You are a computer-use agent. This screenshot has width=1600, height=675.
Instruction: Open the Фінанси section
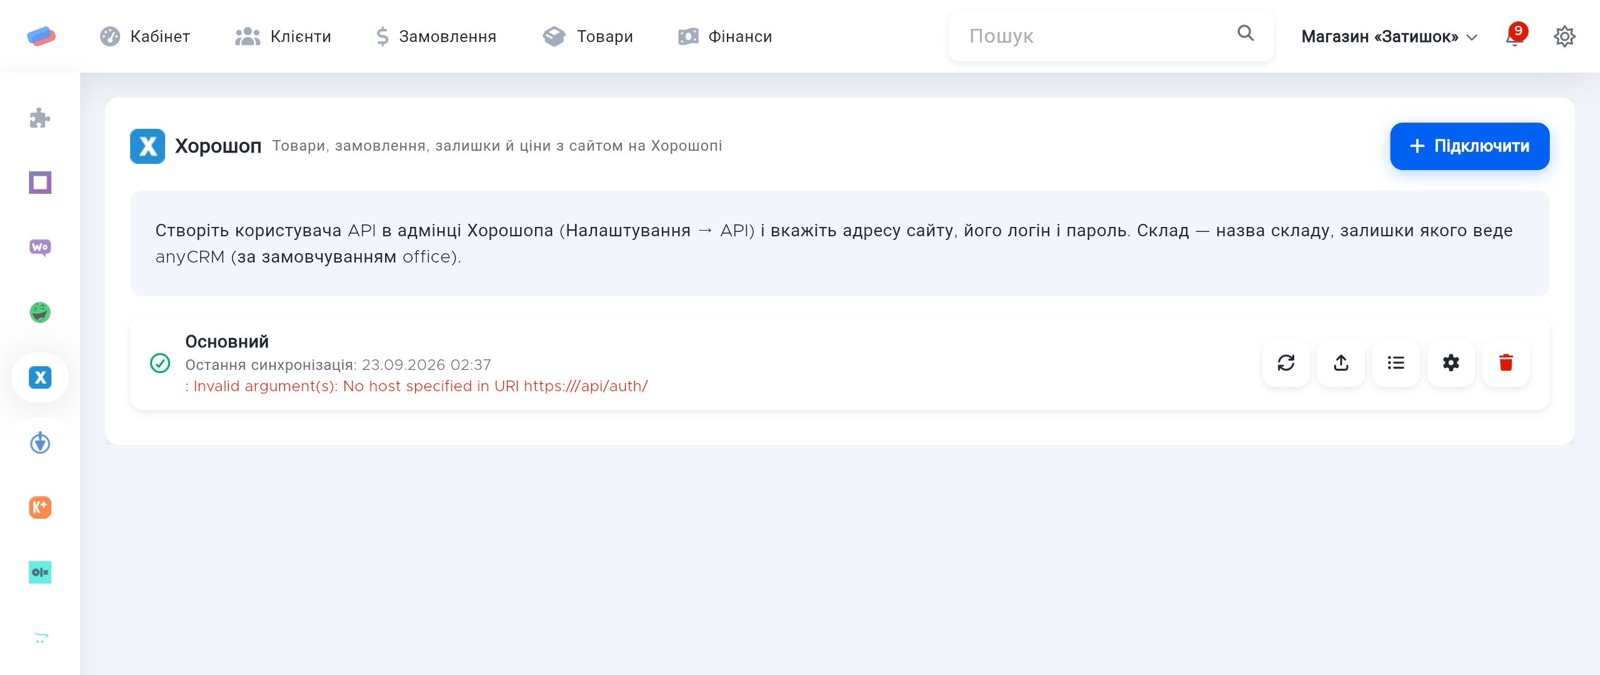(725, 36)
